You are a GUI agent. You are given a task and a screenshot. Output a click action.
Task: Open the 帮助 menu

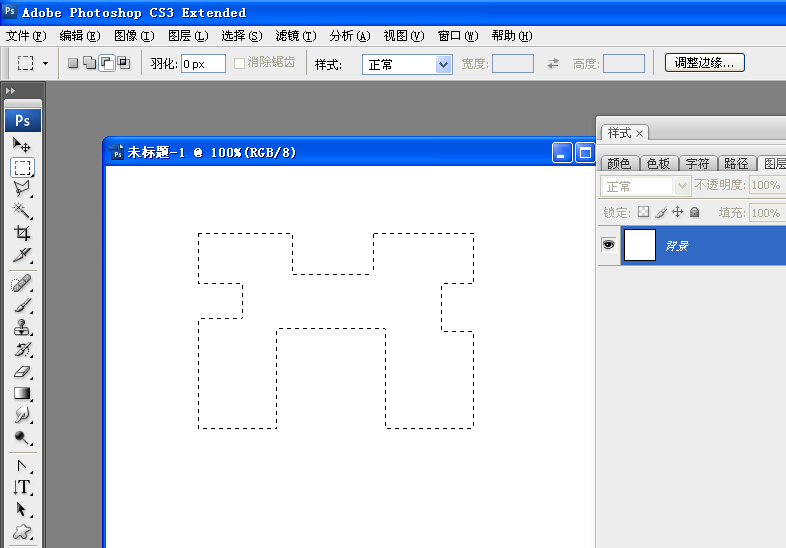tap(511, 36)
